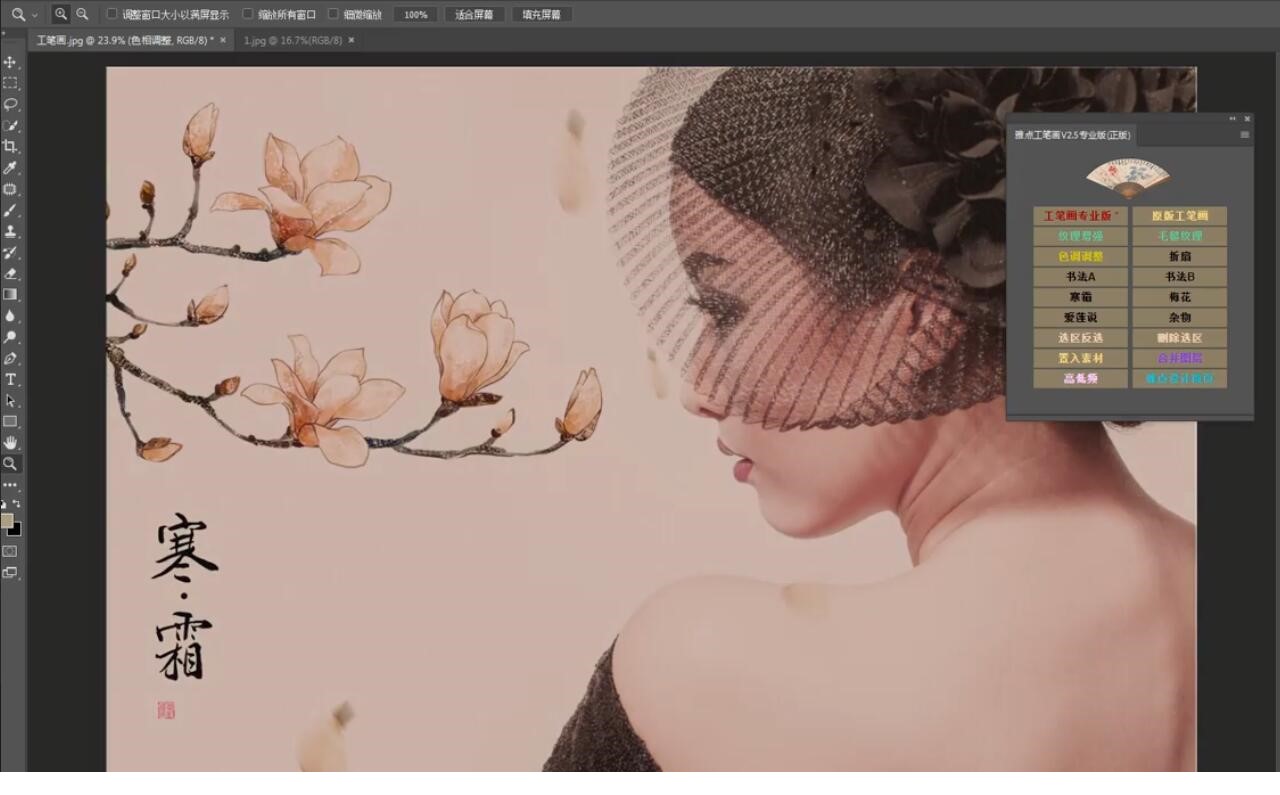Select the Lasso tool

[x=10, y=104]
